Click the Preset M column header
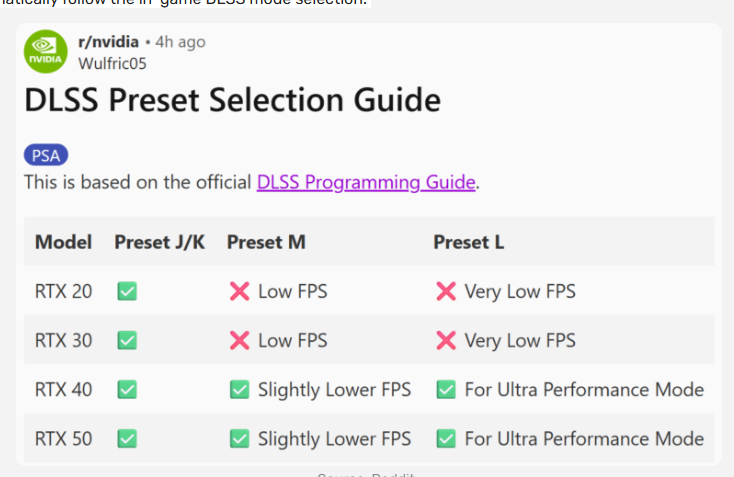 266,242
